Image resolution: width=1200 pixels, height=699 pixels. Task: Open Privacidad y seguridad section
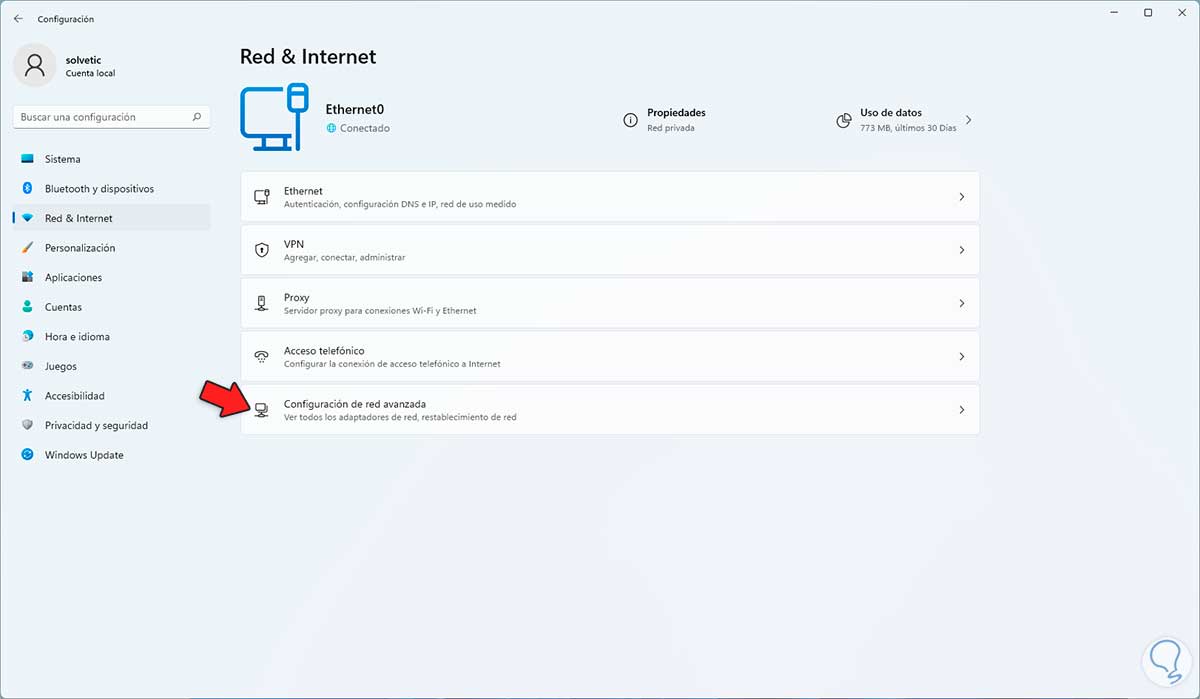tap(112, 425)
